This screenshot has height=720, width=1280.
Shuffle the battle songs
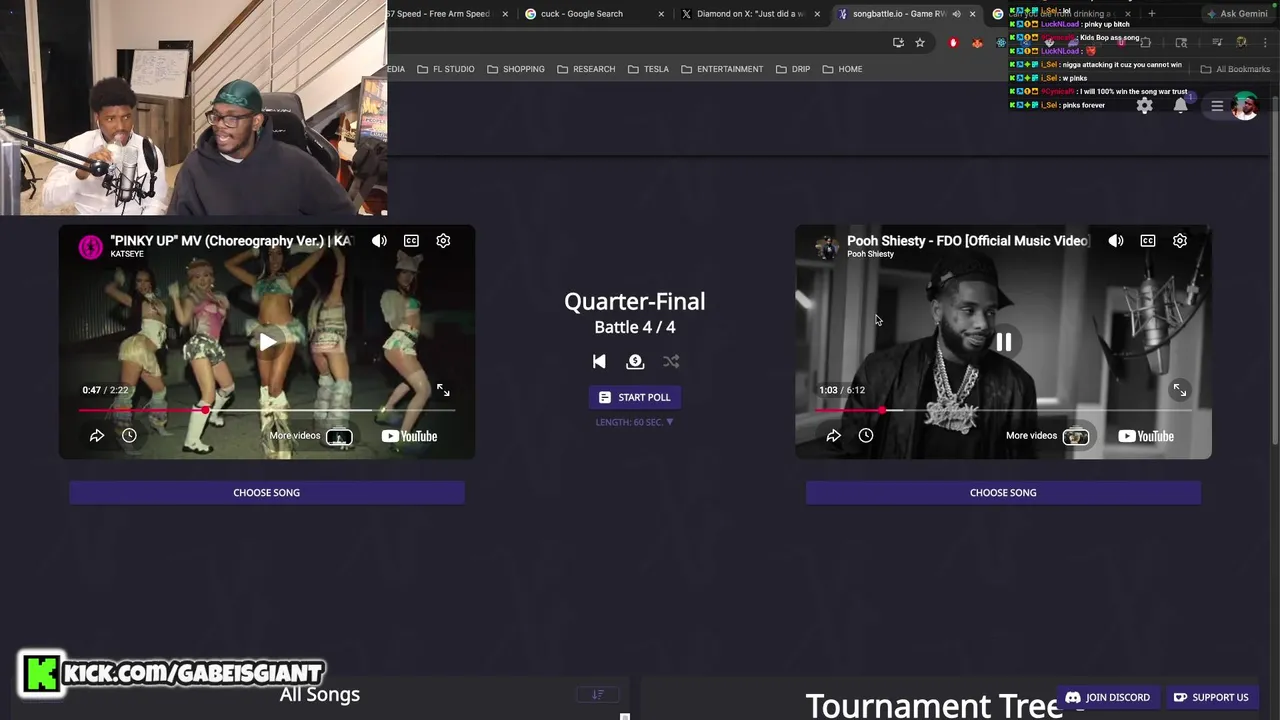coord(671,362)
